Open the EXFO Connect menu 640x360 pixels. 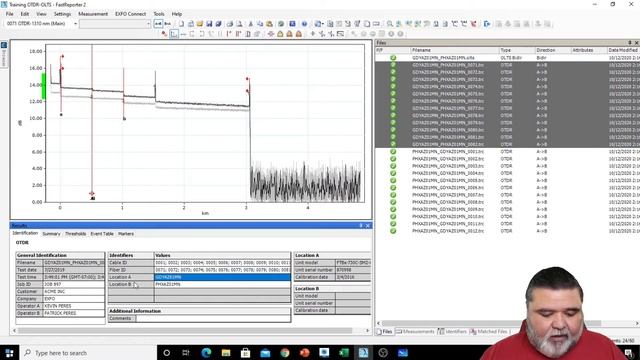(x=130, y=14)
